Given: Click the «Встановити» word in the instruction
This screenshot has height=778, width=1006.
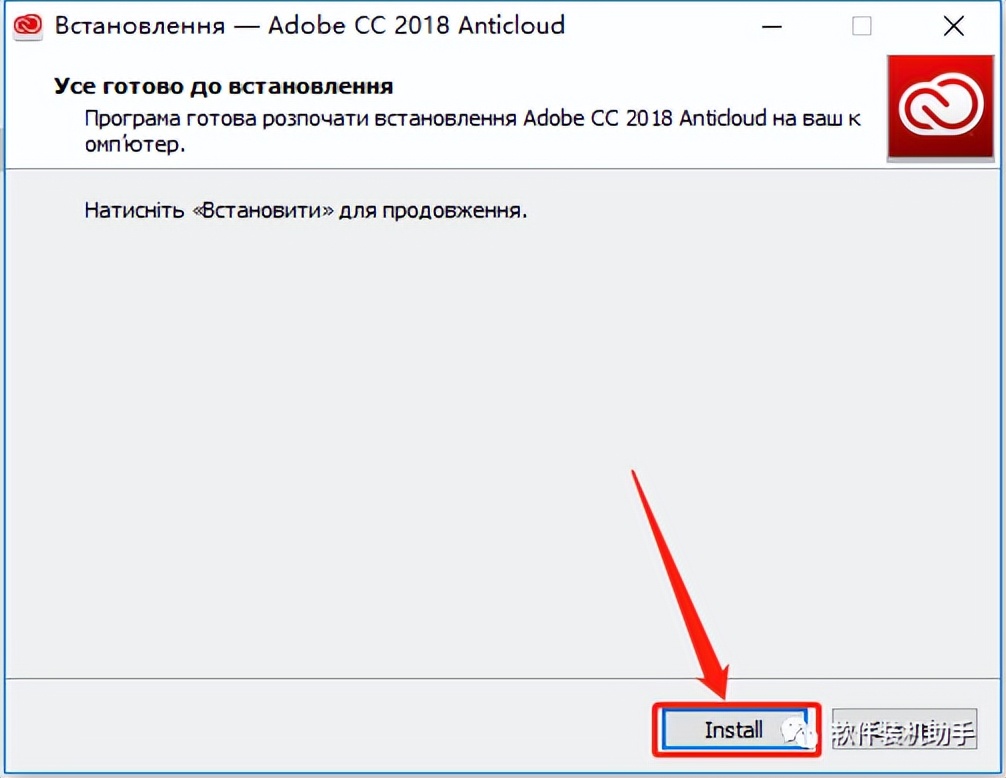Looking at the screenshot, I should [263, 210].
